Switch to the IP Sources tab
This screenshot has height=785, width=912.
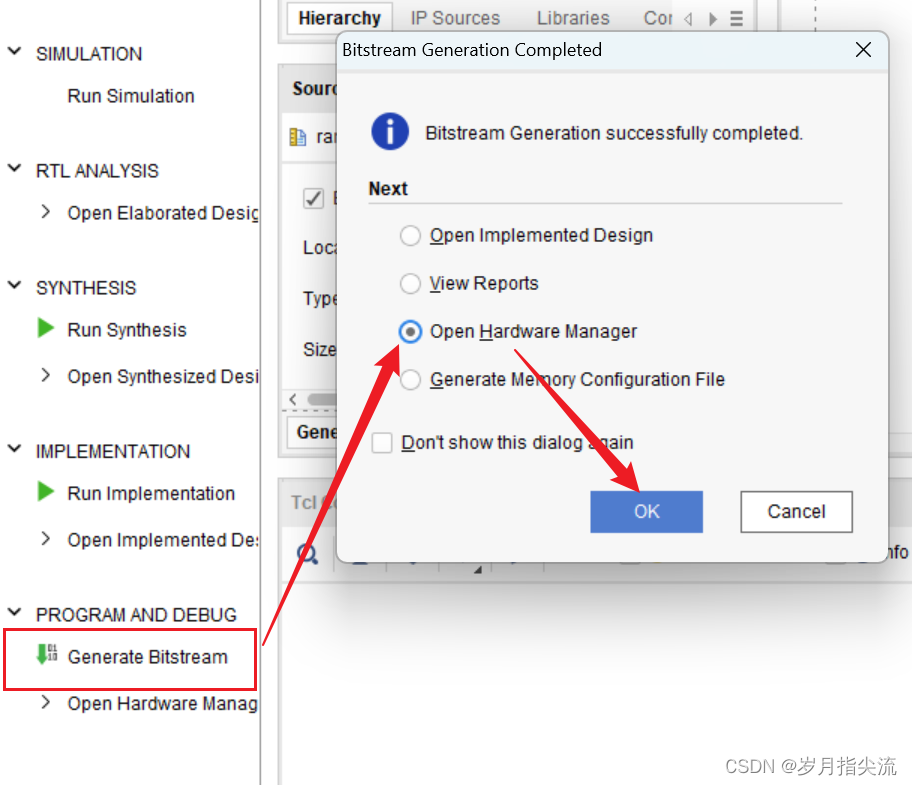tap(455, 18)
